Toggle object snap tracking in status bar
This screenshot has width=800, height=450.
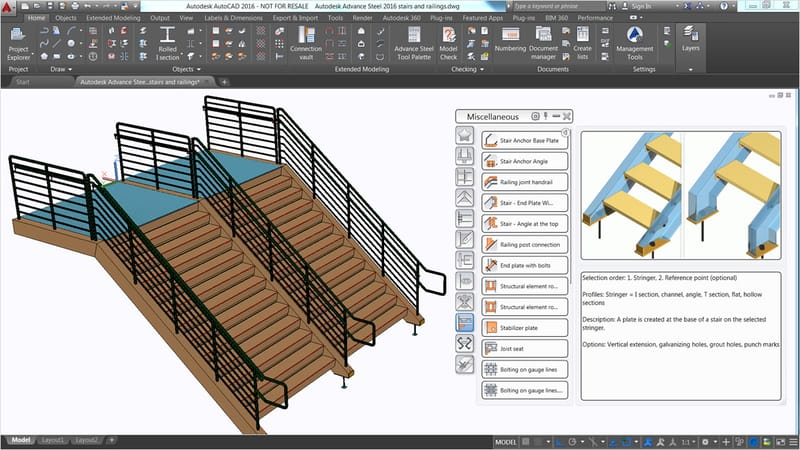click(x=614, y=442)
